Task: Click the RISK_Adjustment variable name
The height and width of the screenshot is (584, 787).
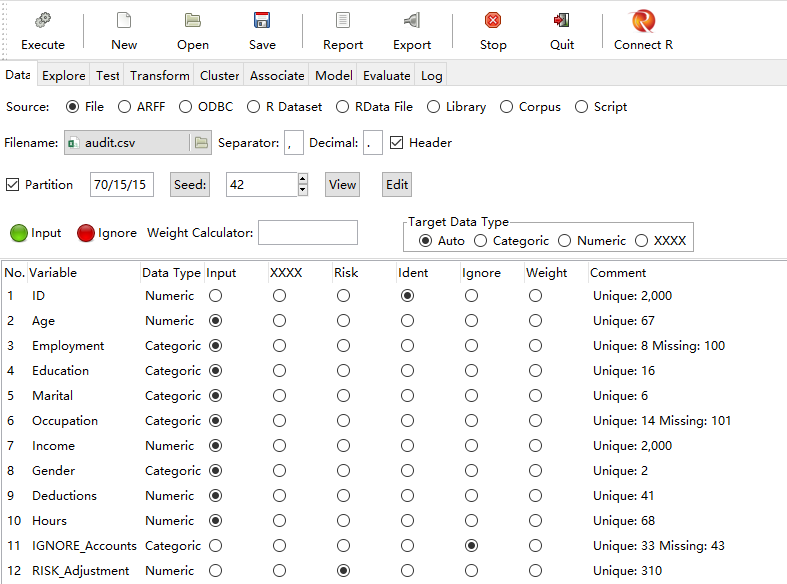Action: (81, 571)
